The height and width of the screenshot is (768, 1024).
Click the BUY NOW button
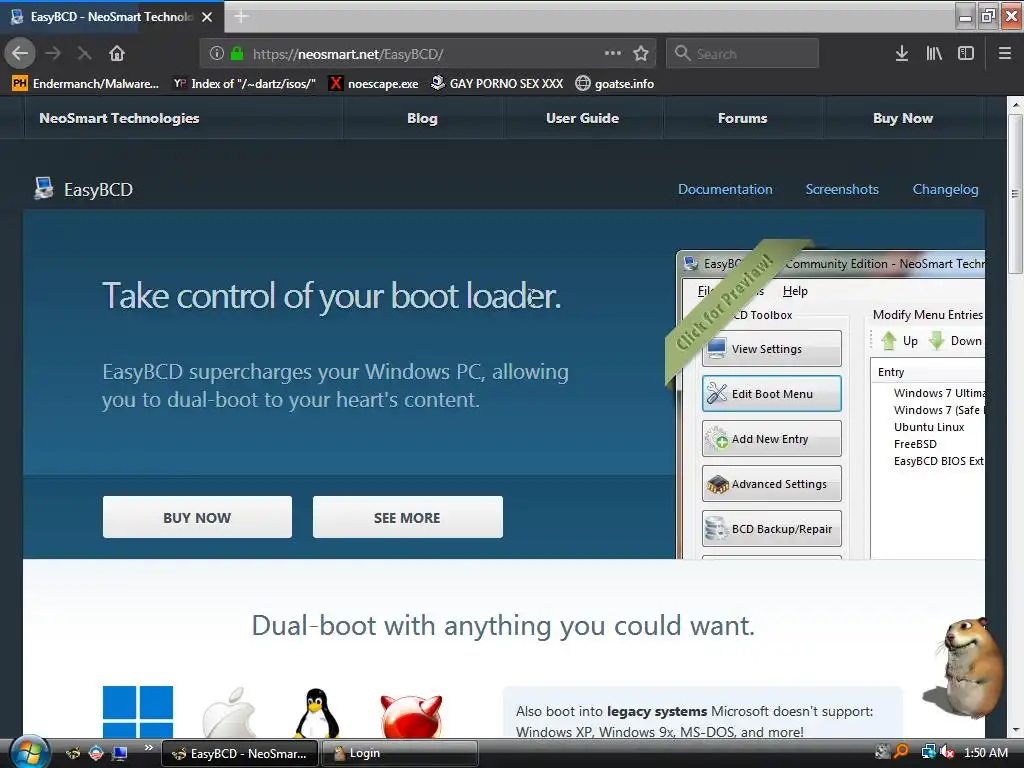[197, 517]
